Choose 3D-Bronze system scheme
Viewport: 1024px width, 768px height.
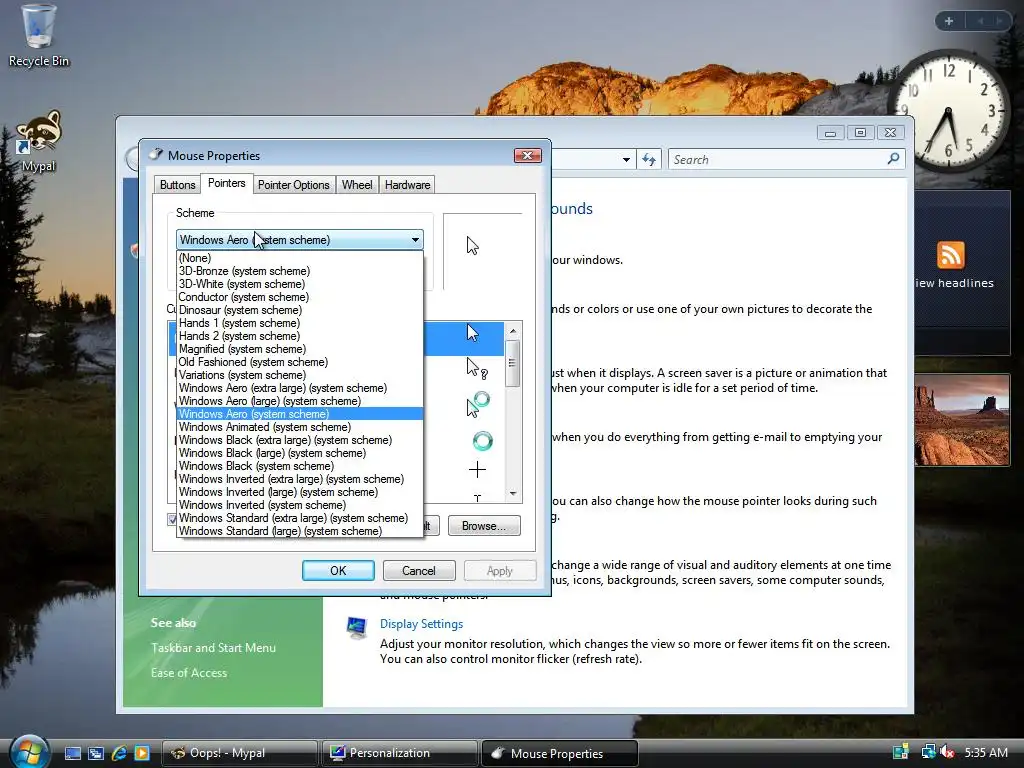point(300,271)
